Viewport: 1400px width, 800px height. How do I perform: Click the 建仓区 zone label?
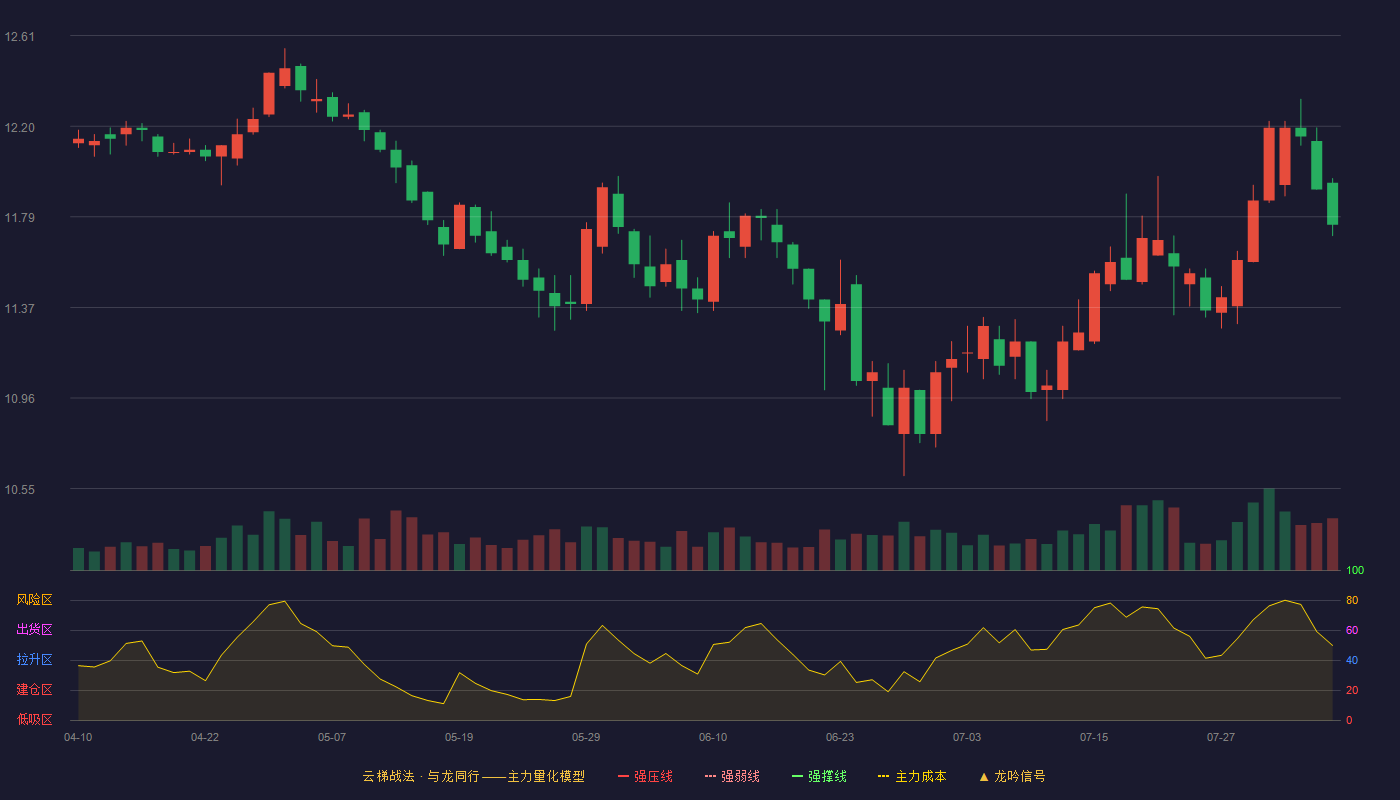34,690
